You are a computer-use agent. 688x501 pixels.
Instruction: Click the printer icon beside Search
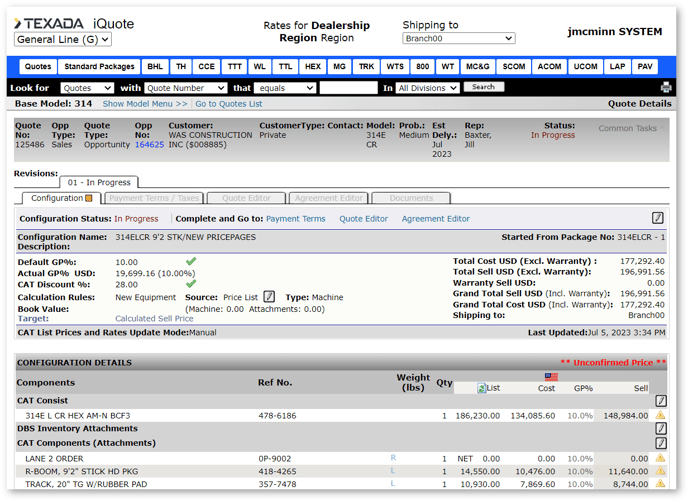666,88
